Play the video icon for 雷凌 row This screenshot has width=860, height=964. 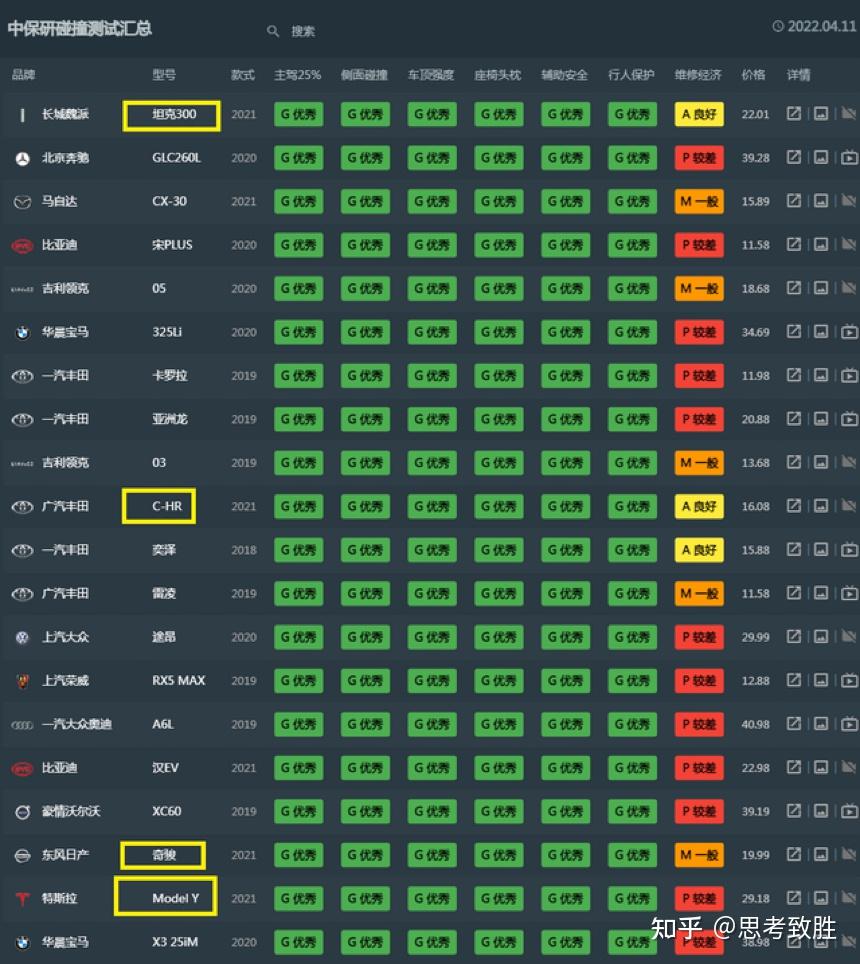point(849,593)
